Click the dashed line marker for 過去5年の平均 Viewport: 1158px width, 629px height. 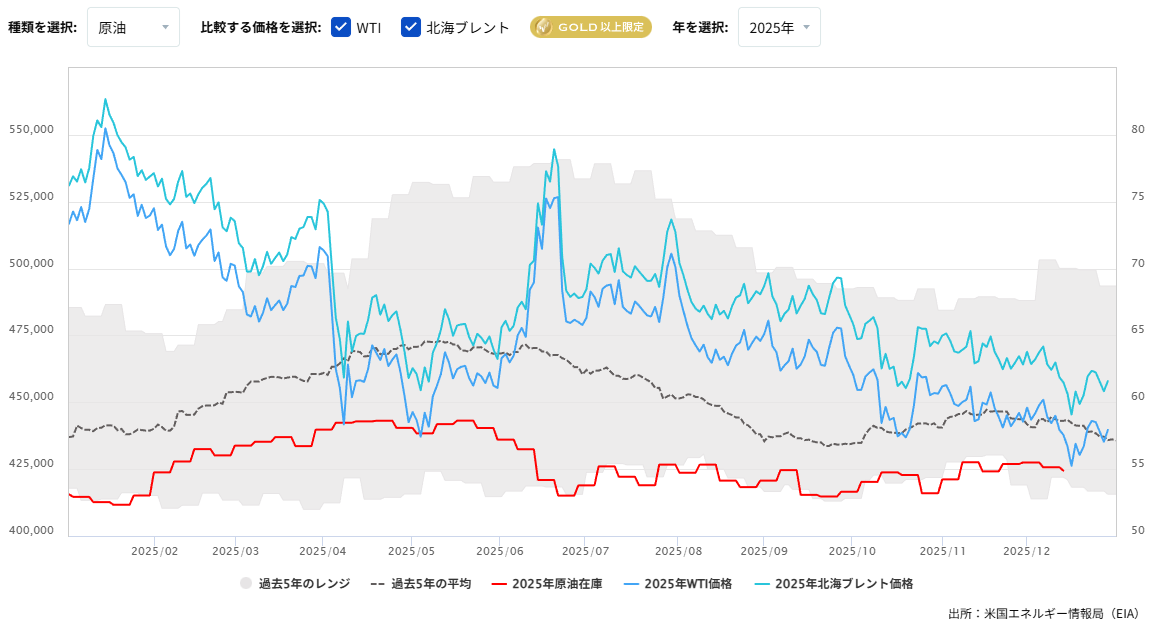[376, 583]
